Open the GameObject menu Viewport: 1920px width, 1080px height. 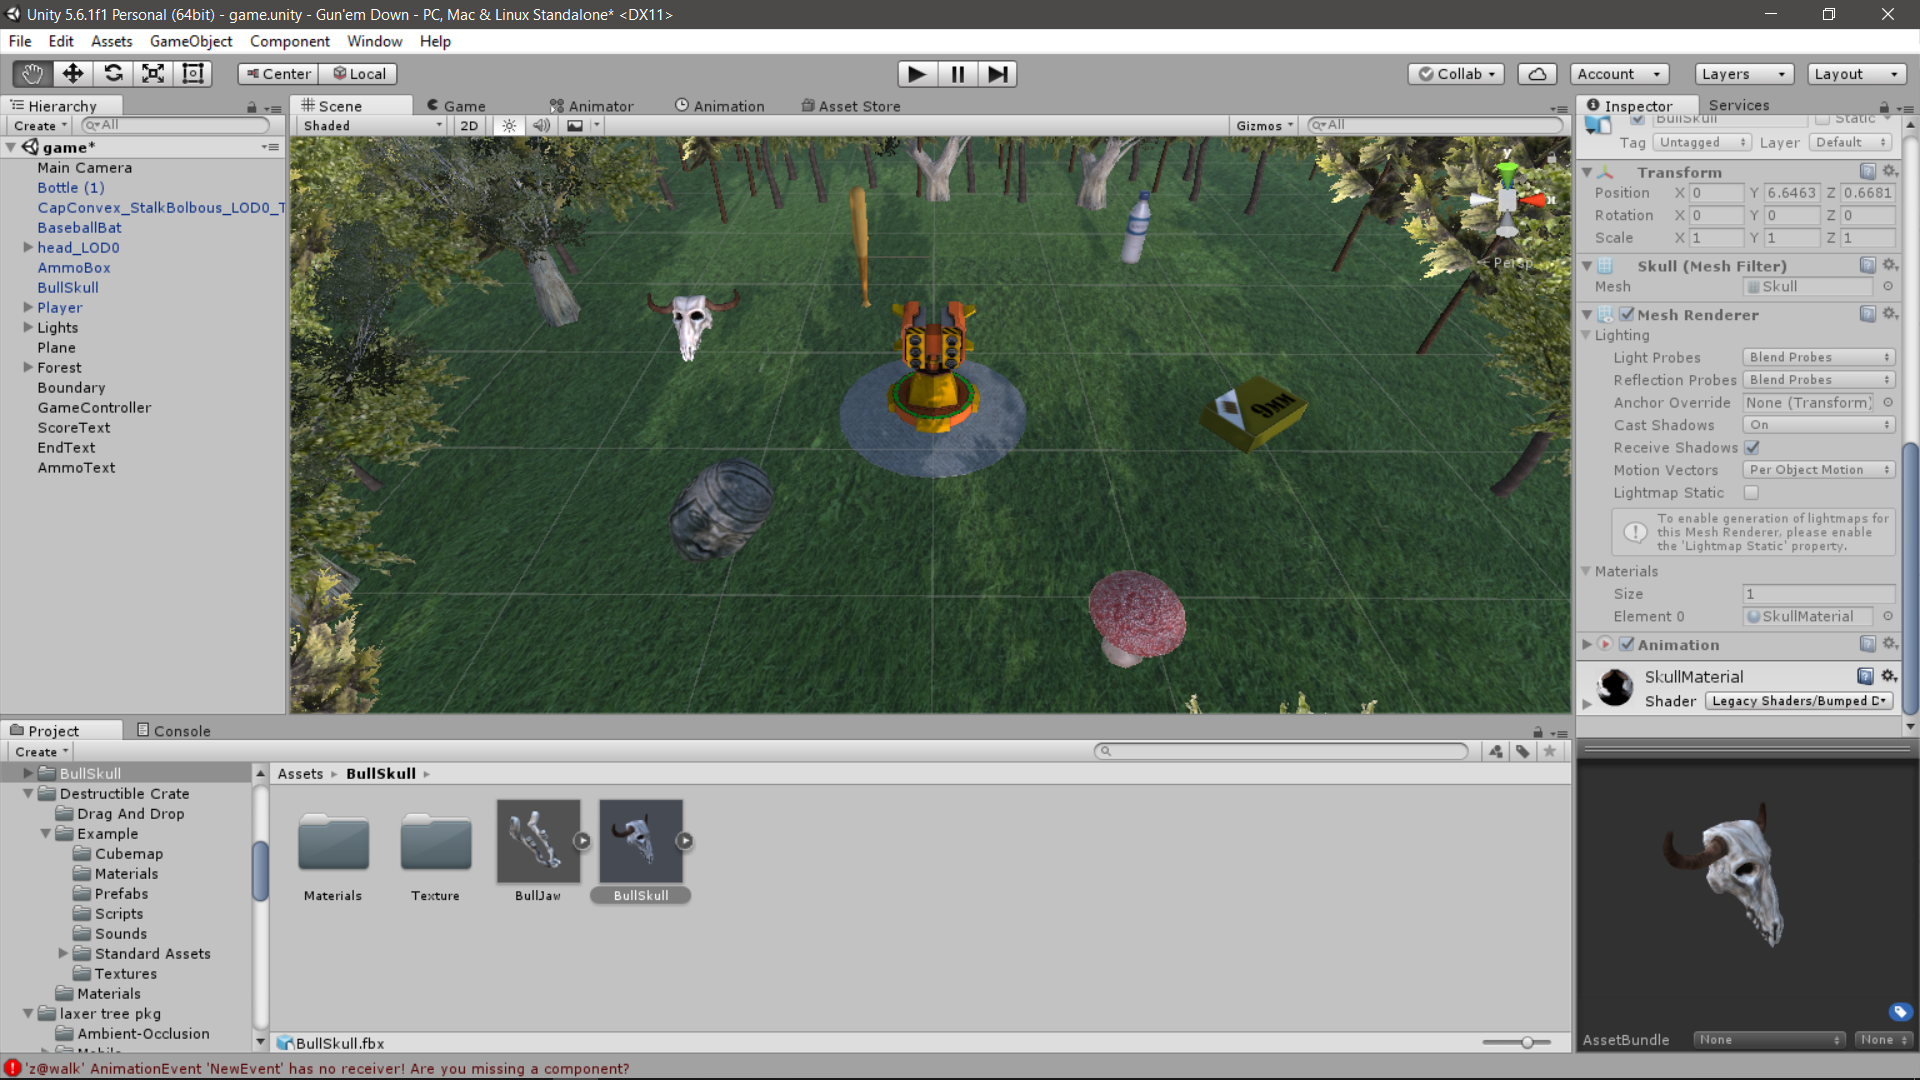[190, 41]
